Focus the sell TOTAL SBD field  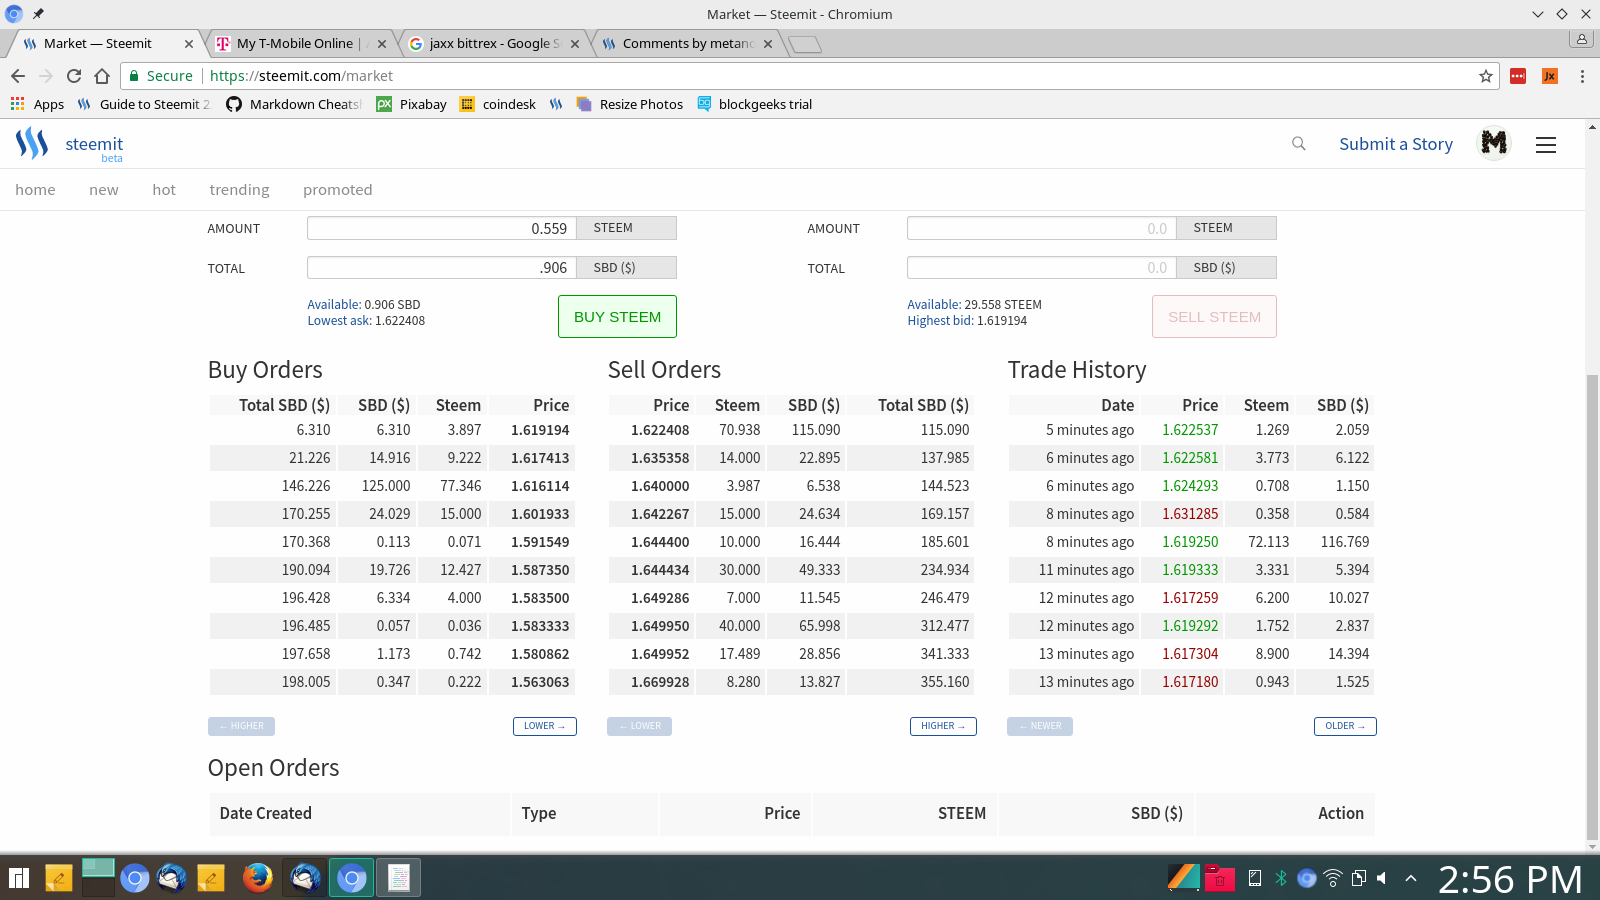click(1042, 268)
